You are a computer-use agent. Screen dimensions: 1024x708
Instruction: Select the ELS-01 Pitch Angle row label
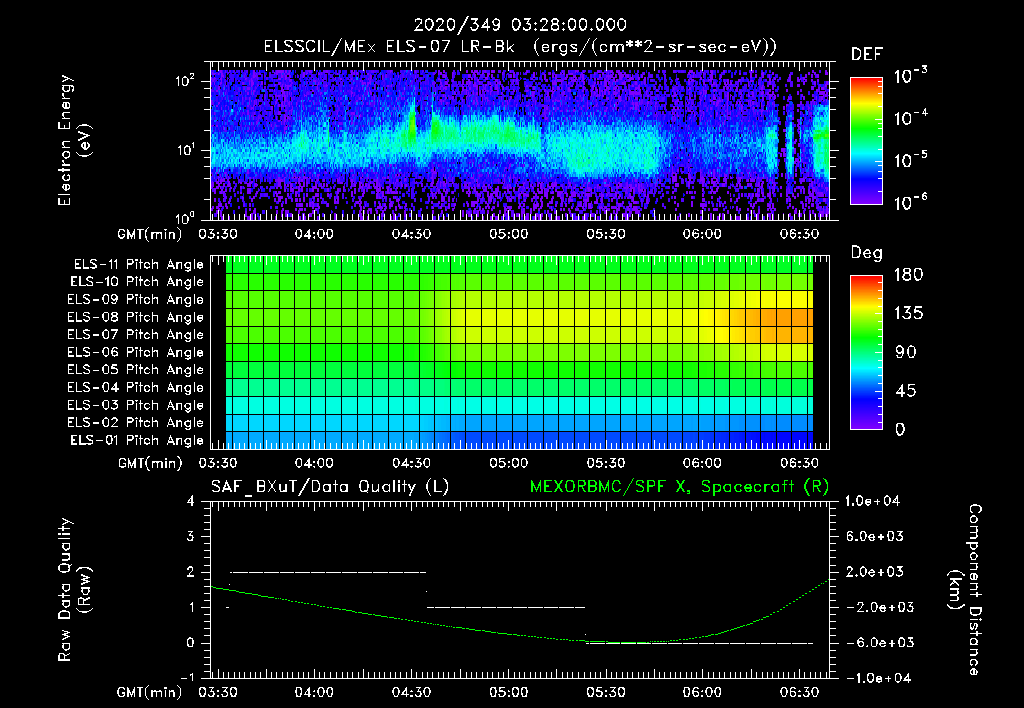(x=137, y=440)
